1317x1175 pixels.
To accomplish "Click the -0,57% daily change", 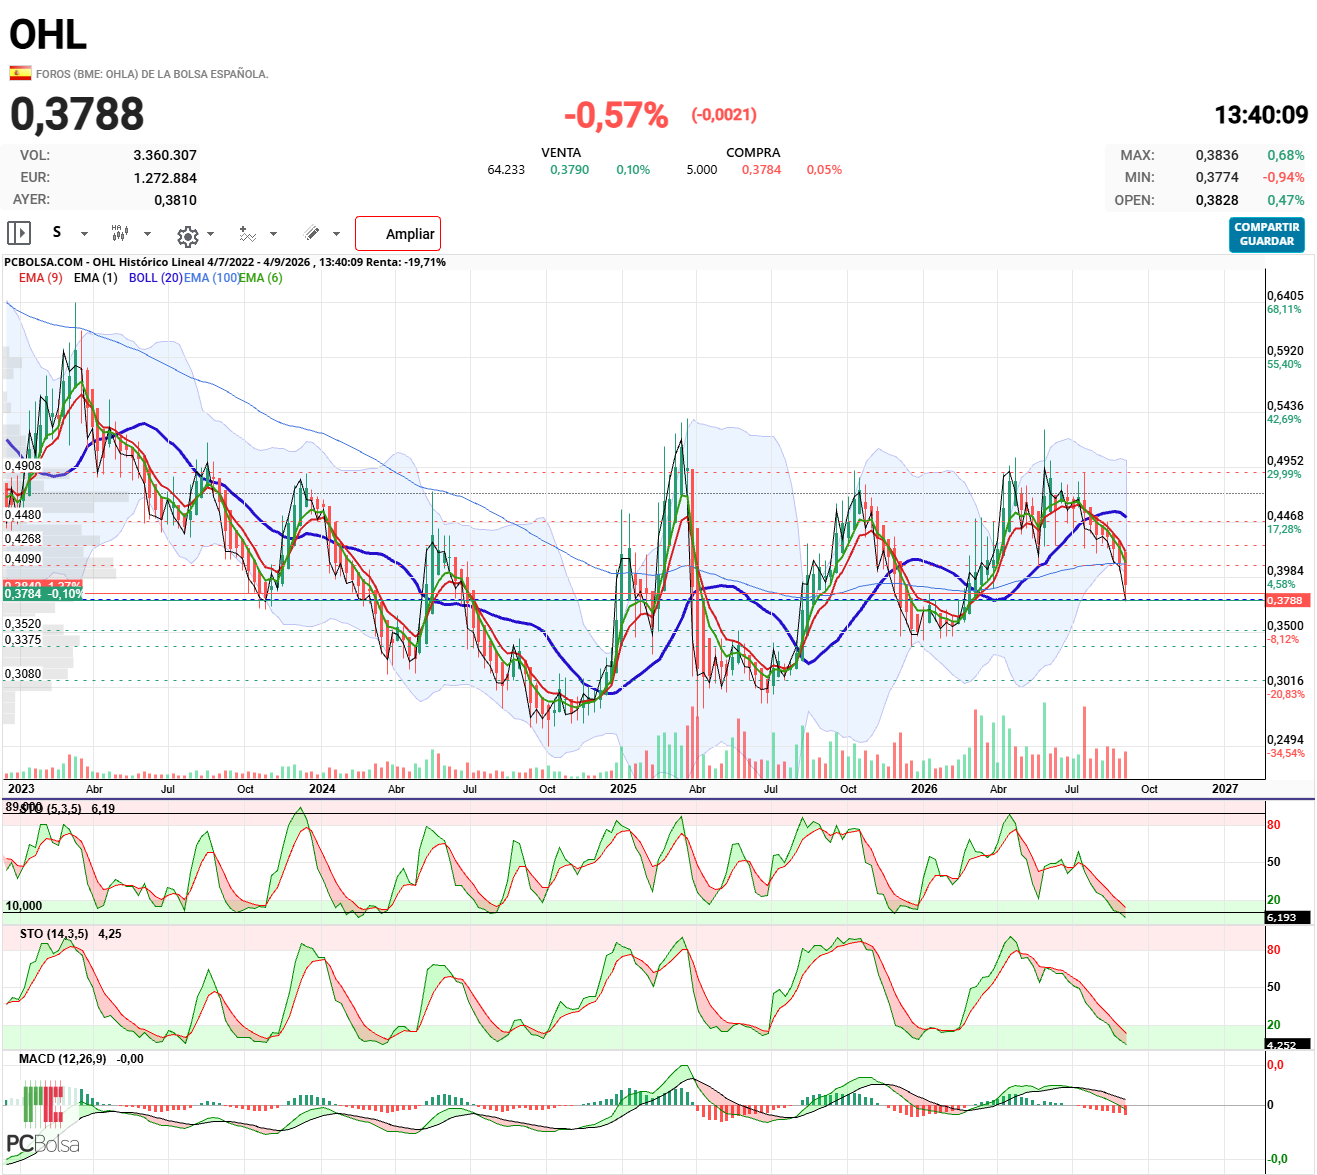I will pyautogui.click(x=616, y=116).
